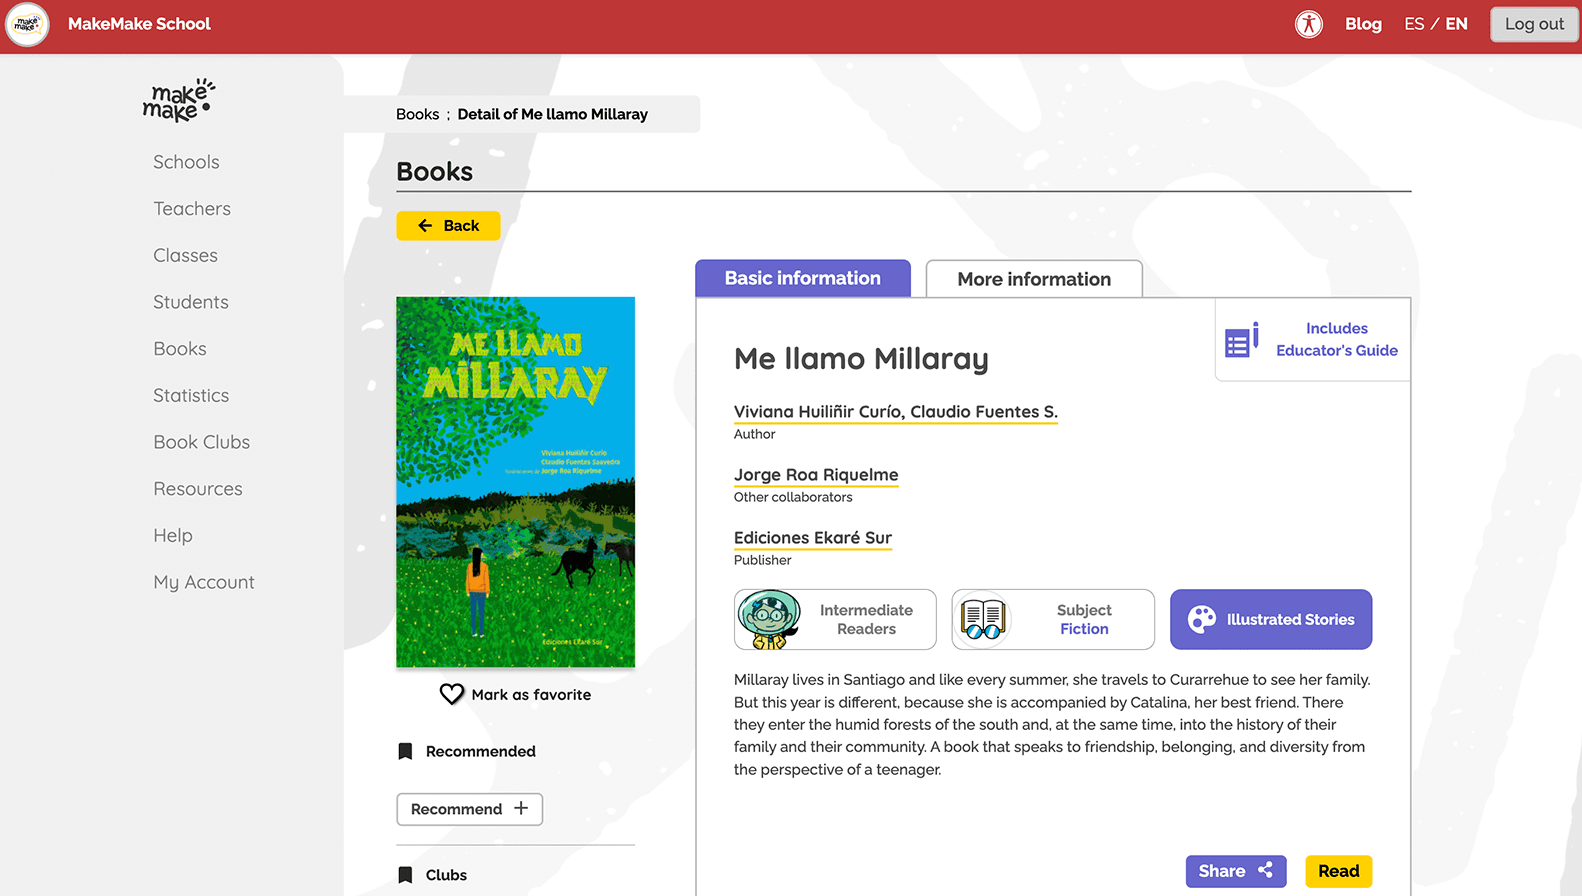Click the Educator's Guide document icon
The width and height of the screenshot is (1582, 896).
click(1242, 341)
